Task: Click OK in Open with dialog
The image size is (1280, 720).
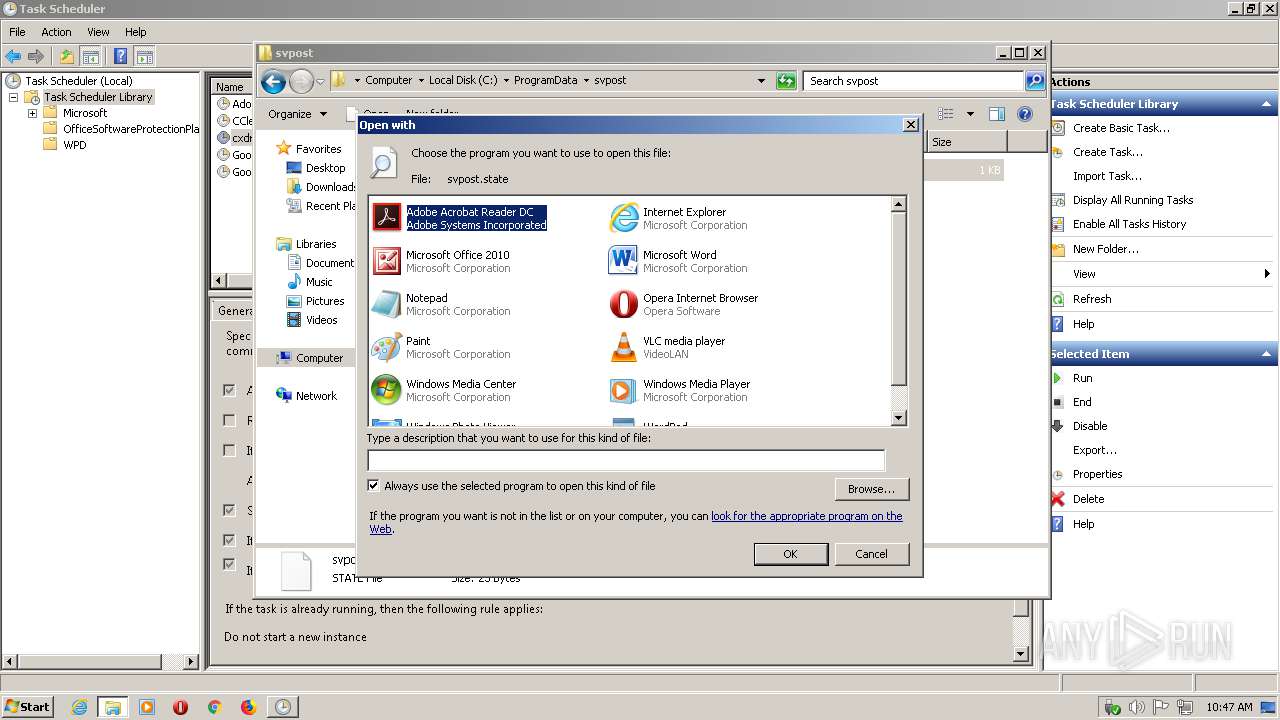Action: [790, 554]
